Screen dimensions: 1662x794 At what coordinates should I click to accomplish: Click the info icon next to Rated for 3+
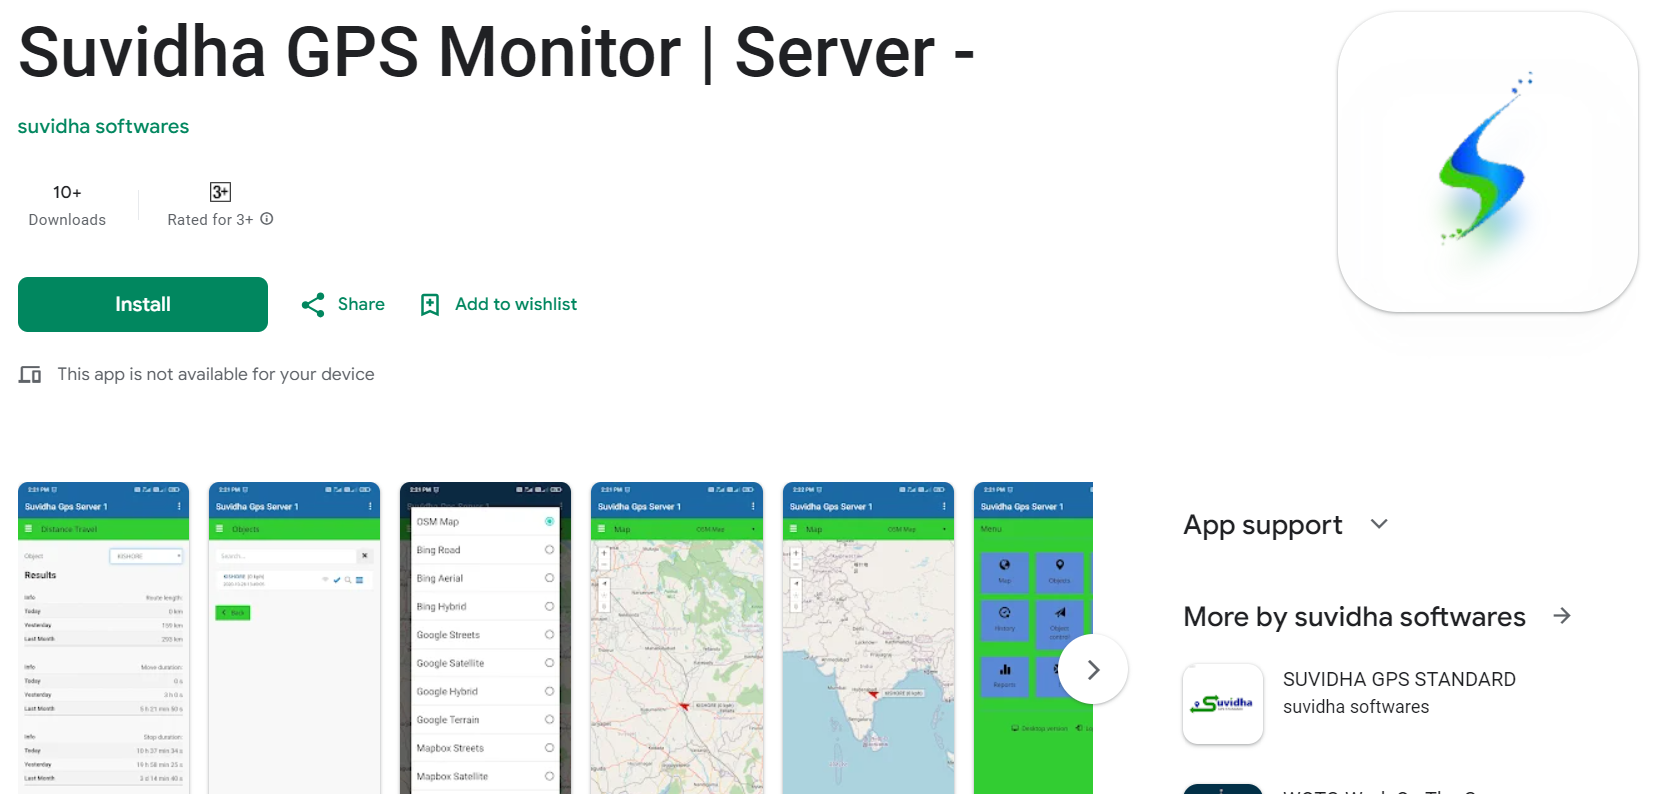pos(267,219)
